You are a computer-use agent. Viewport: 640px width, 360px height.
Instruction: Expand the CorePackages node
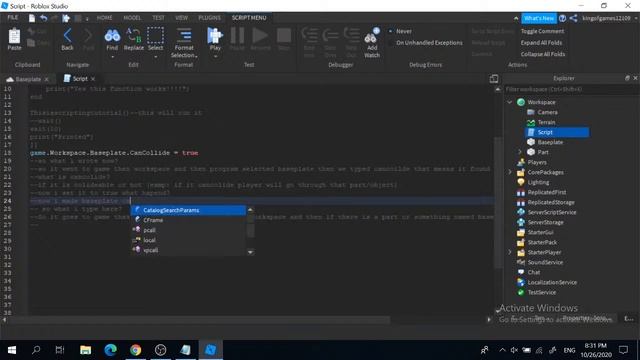tap(509, 172)
